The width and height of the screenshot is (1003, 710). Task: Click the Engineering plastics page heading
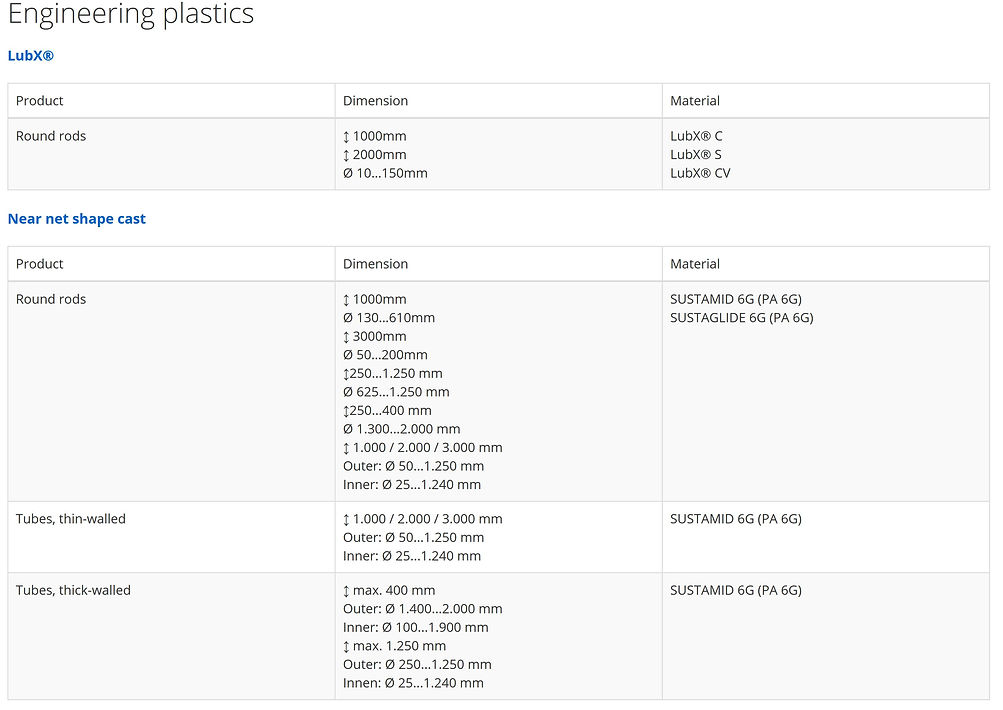pyautogui.click(x=131, y=15)
